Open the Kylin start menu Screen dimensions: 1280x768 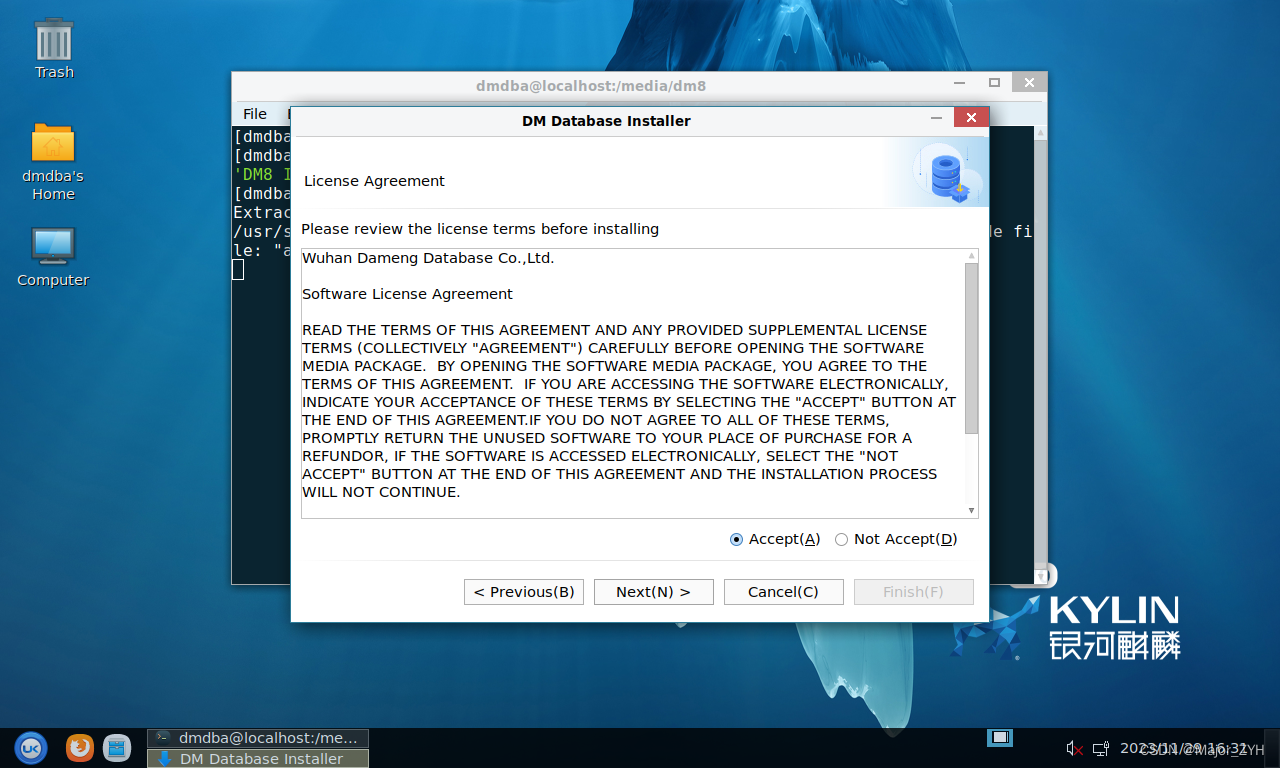[30, 748]
